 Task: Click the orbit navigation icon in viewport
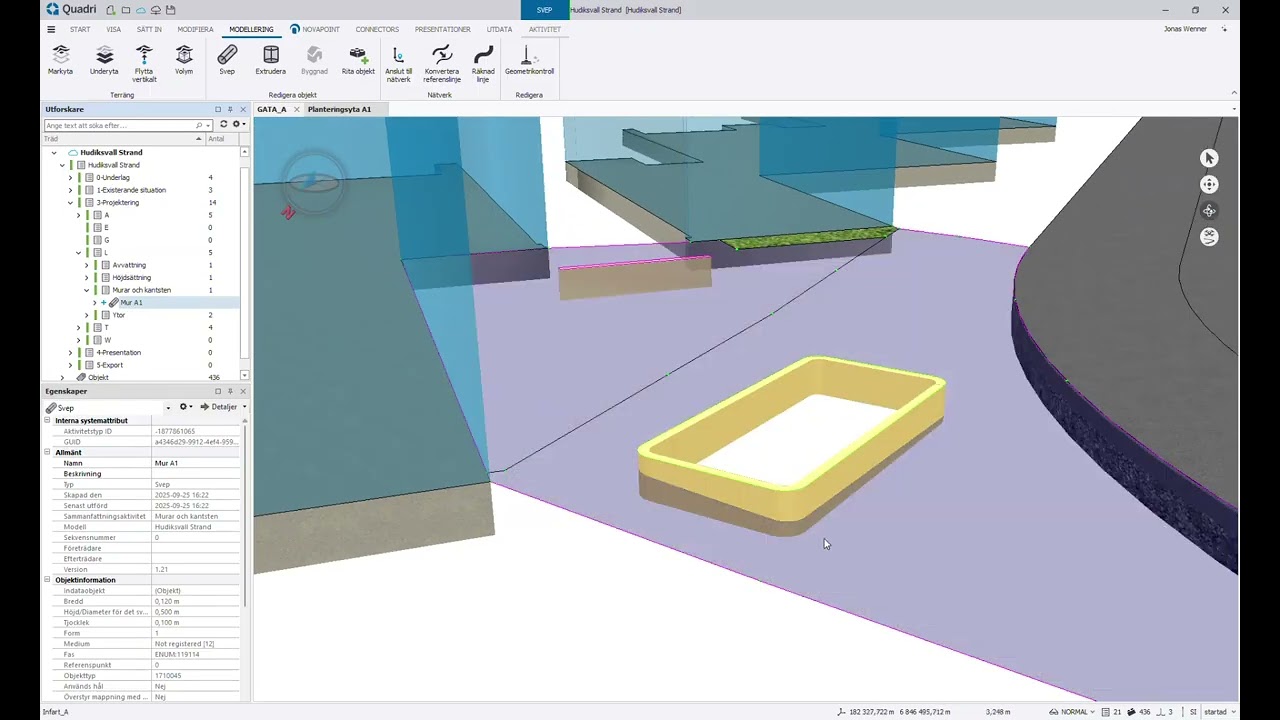point(1209,211)
